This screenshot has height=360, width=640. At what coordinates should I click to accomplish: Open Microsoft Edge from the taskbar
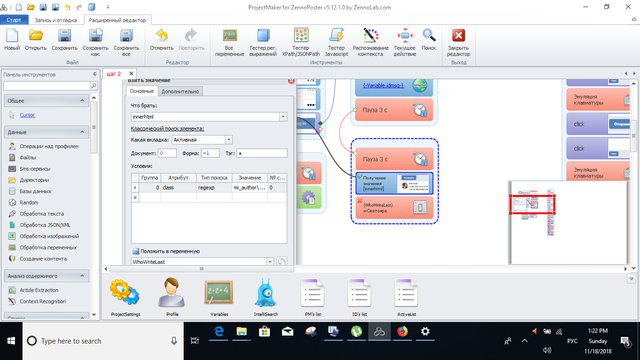click(x=219, y=331)
